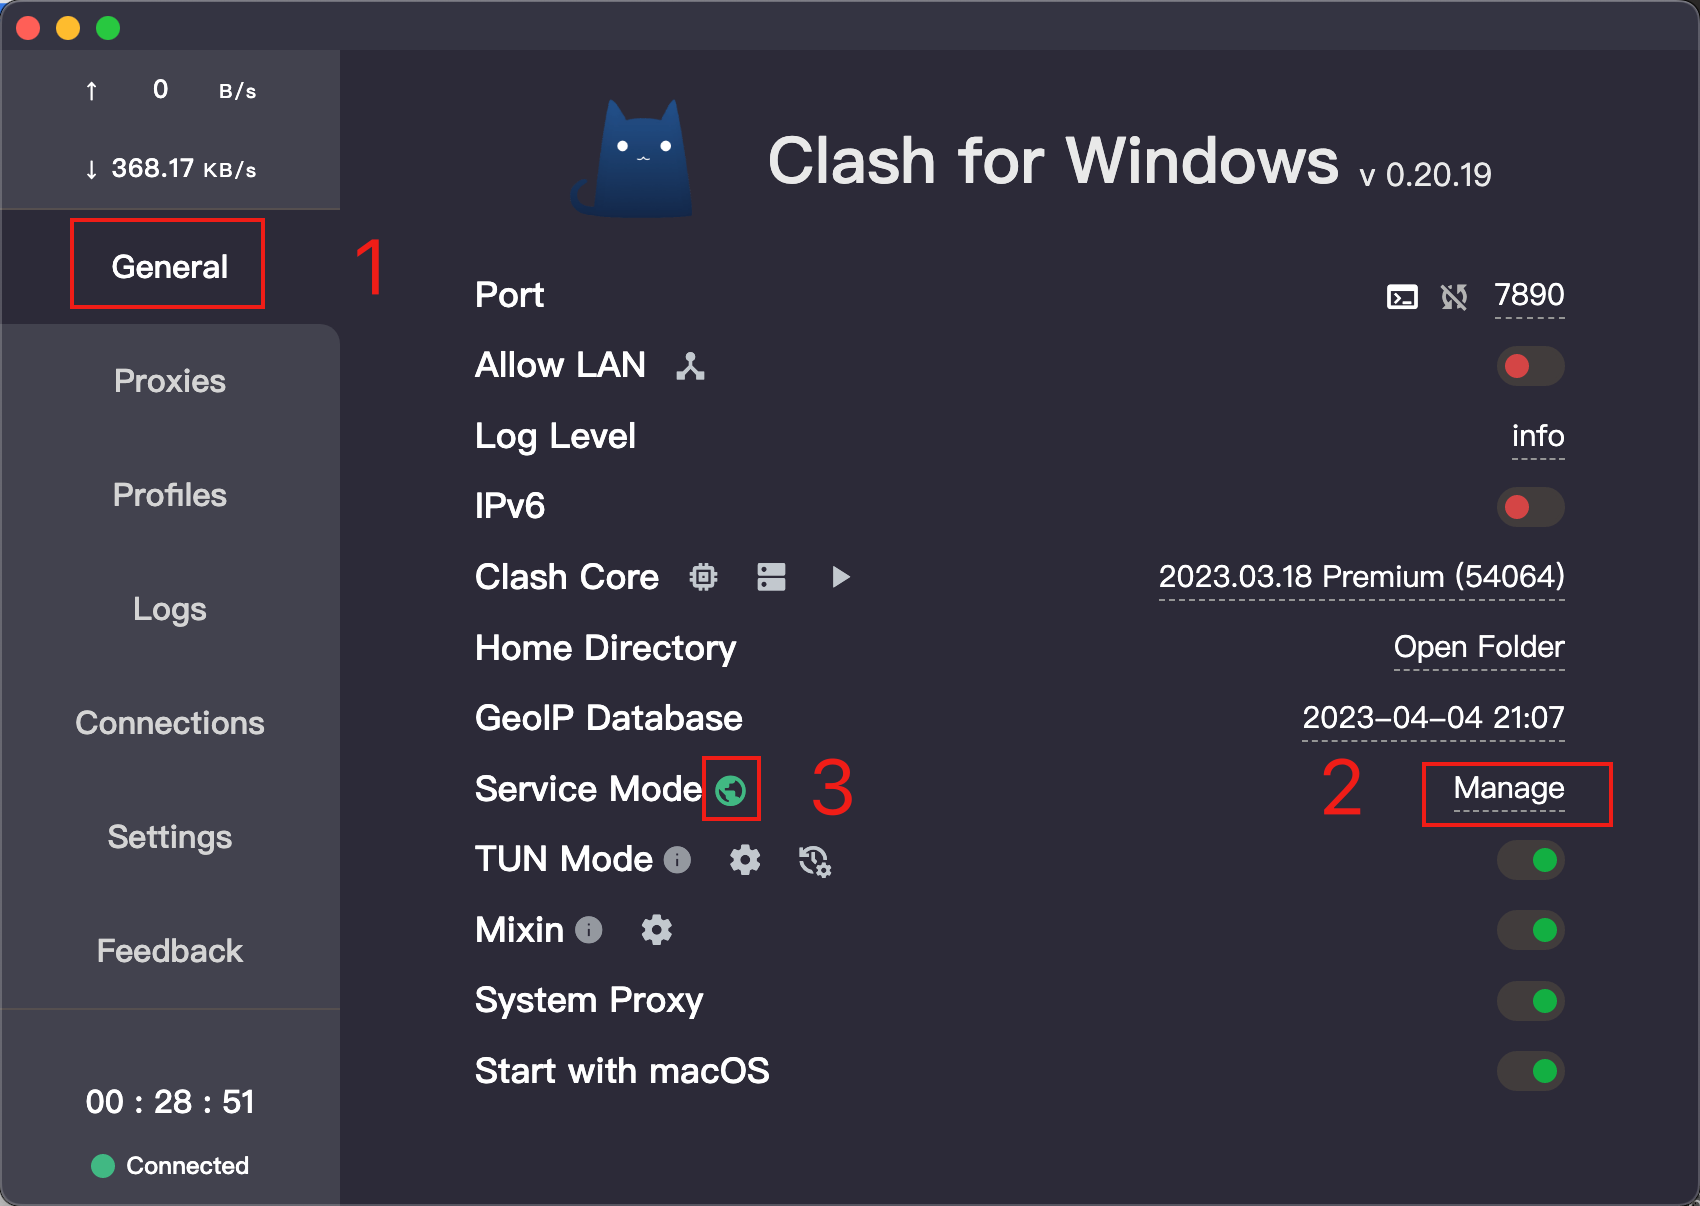Click the random port icon next to 7890

point(1454,297)
